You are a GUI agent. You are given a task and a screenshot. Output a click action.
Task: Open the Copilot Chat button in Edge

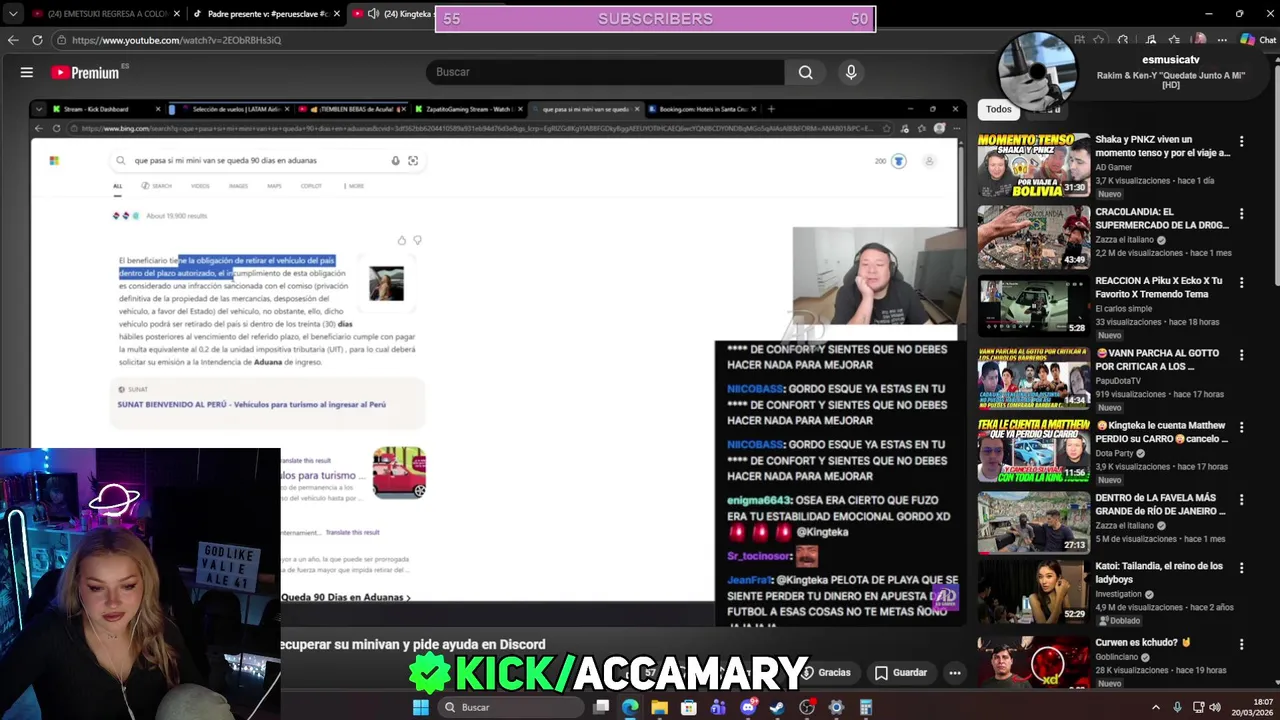[x=1258, y=40]
